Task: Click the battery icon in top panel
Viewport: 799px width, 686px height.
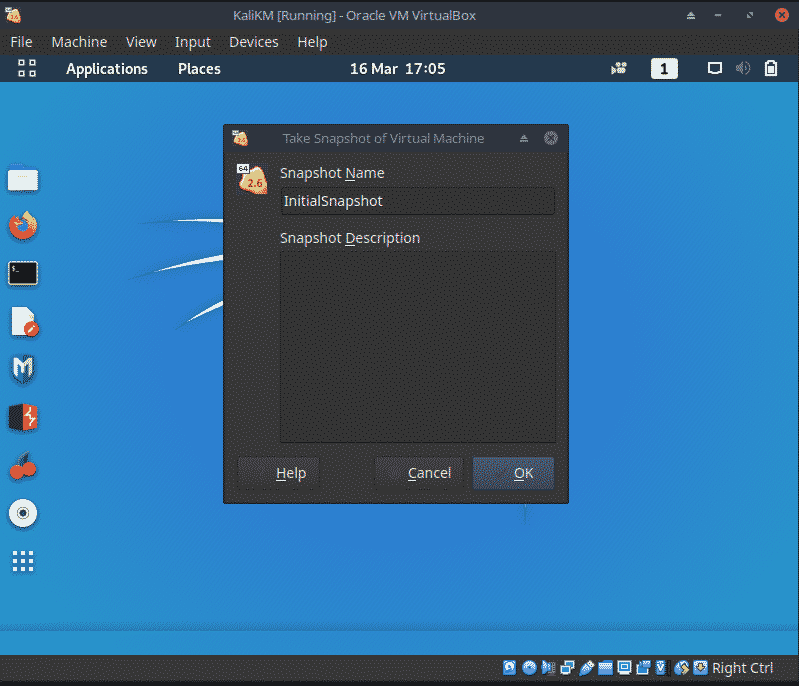Action: click(x=771, y=68)
